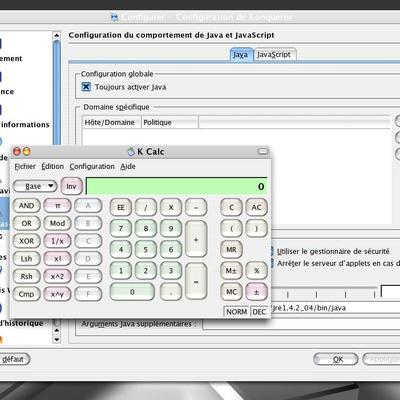The height and width of the screenshot is (400, 400).
Task: Toggle the Inv inverse button
Action: (x=71, y=186)
